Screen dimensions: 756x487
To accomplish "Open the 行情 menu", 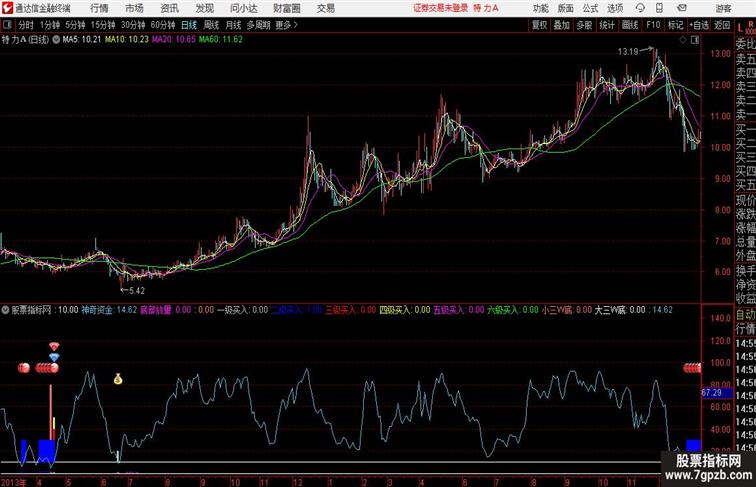I will 99,8.
